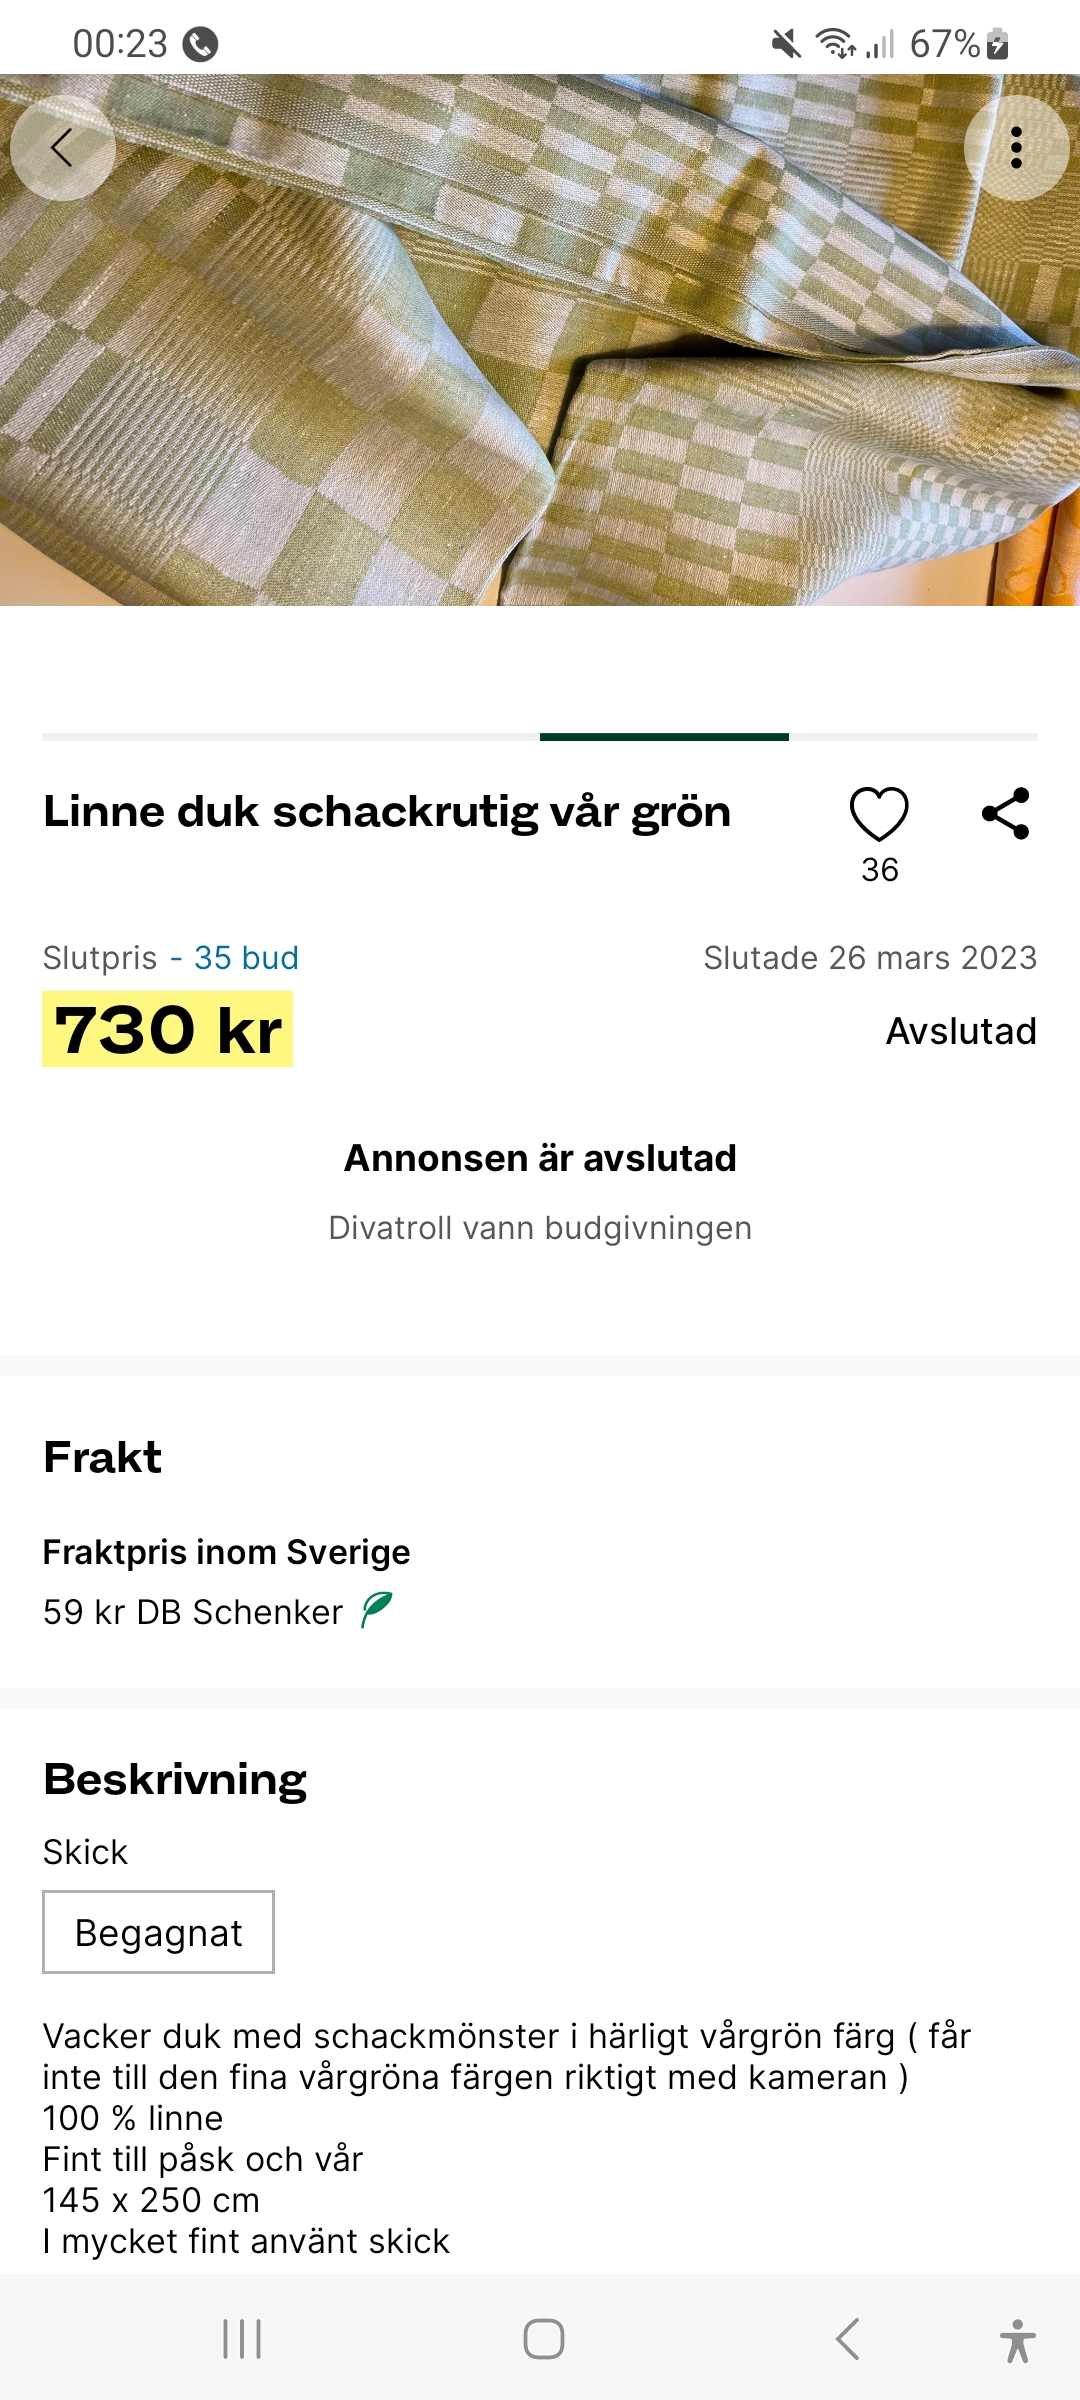Image resolution: width=1080 pixels, height=2400 pixels.
Task: Tap the Begagnat condition tag
Action: tap(158, 1932)
